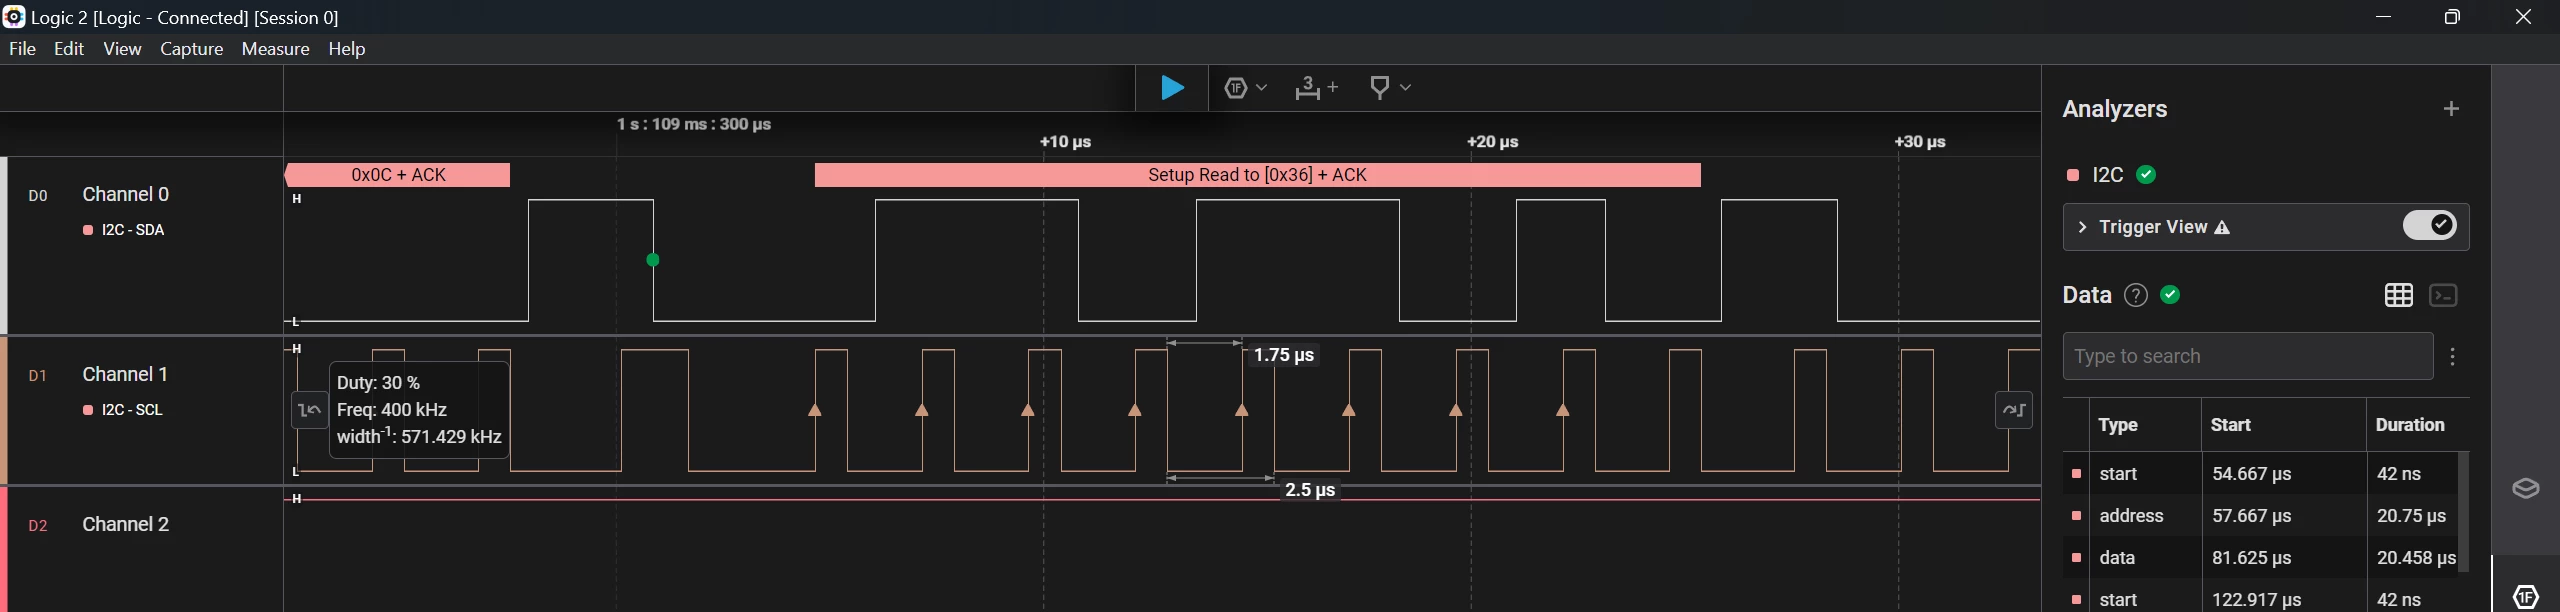The height and width of the screenshot is (612, 2560).
Task: Click the 1.75 µs width measurement label
Action: (1284, 355)
